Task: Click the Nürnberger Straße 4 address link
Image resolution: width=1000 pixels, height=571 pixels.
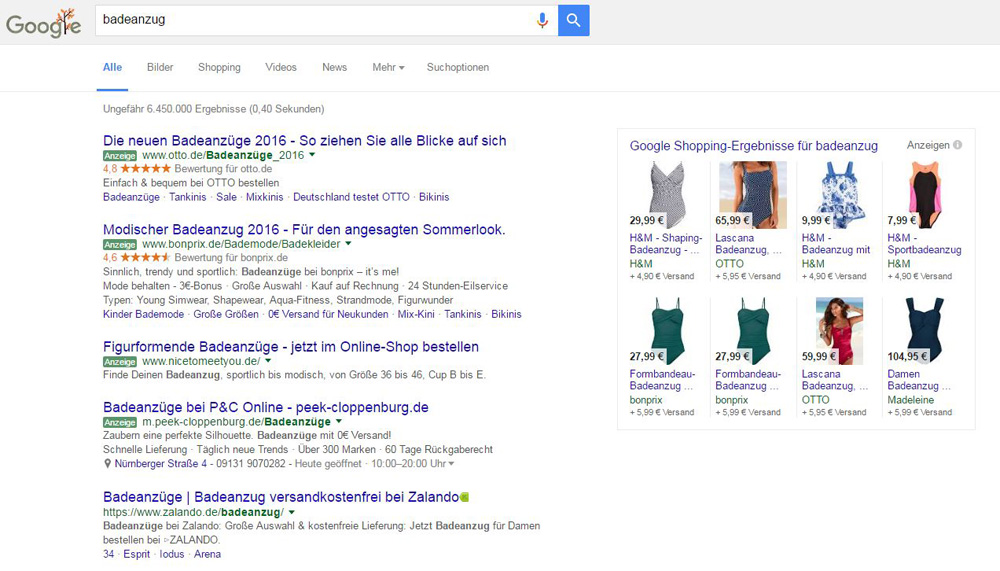Action: 161,464
